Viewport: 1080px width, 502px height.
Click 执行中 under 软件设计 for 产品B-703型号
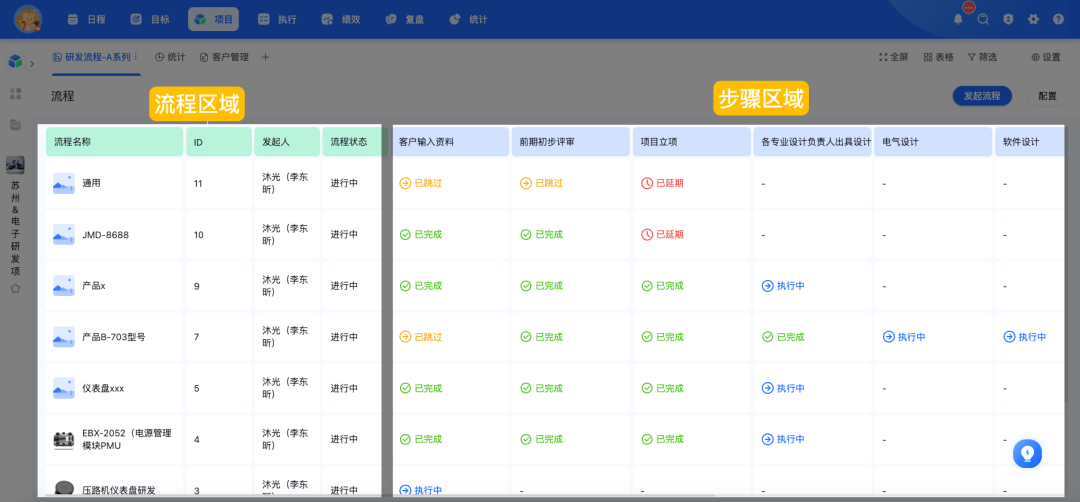click(x=1025, y=337)
